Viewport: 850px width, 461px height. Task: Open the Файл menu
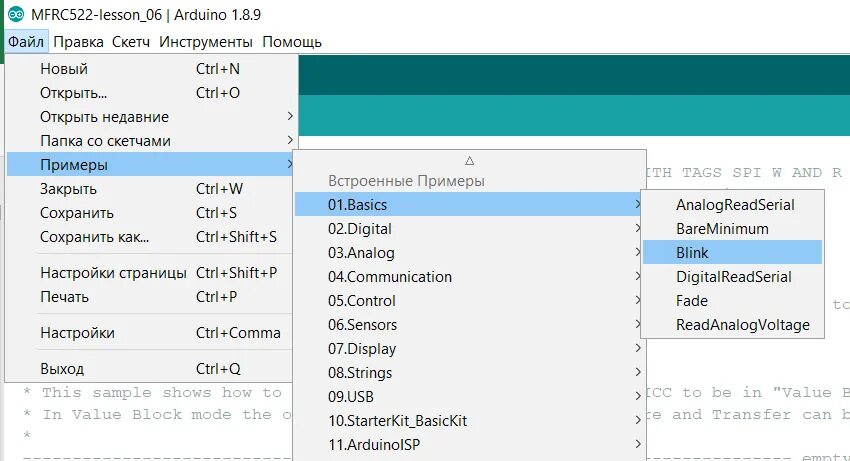(x=26, y=42)
